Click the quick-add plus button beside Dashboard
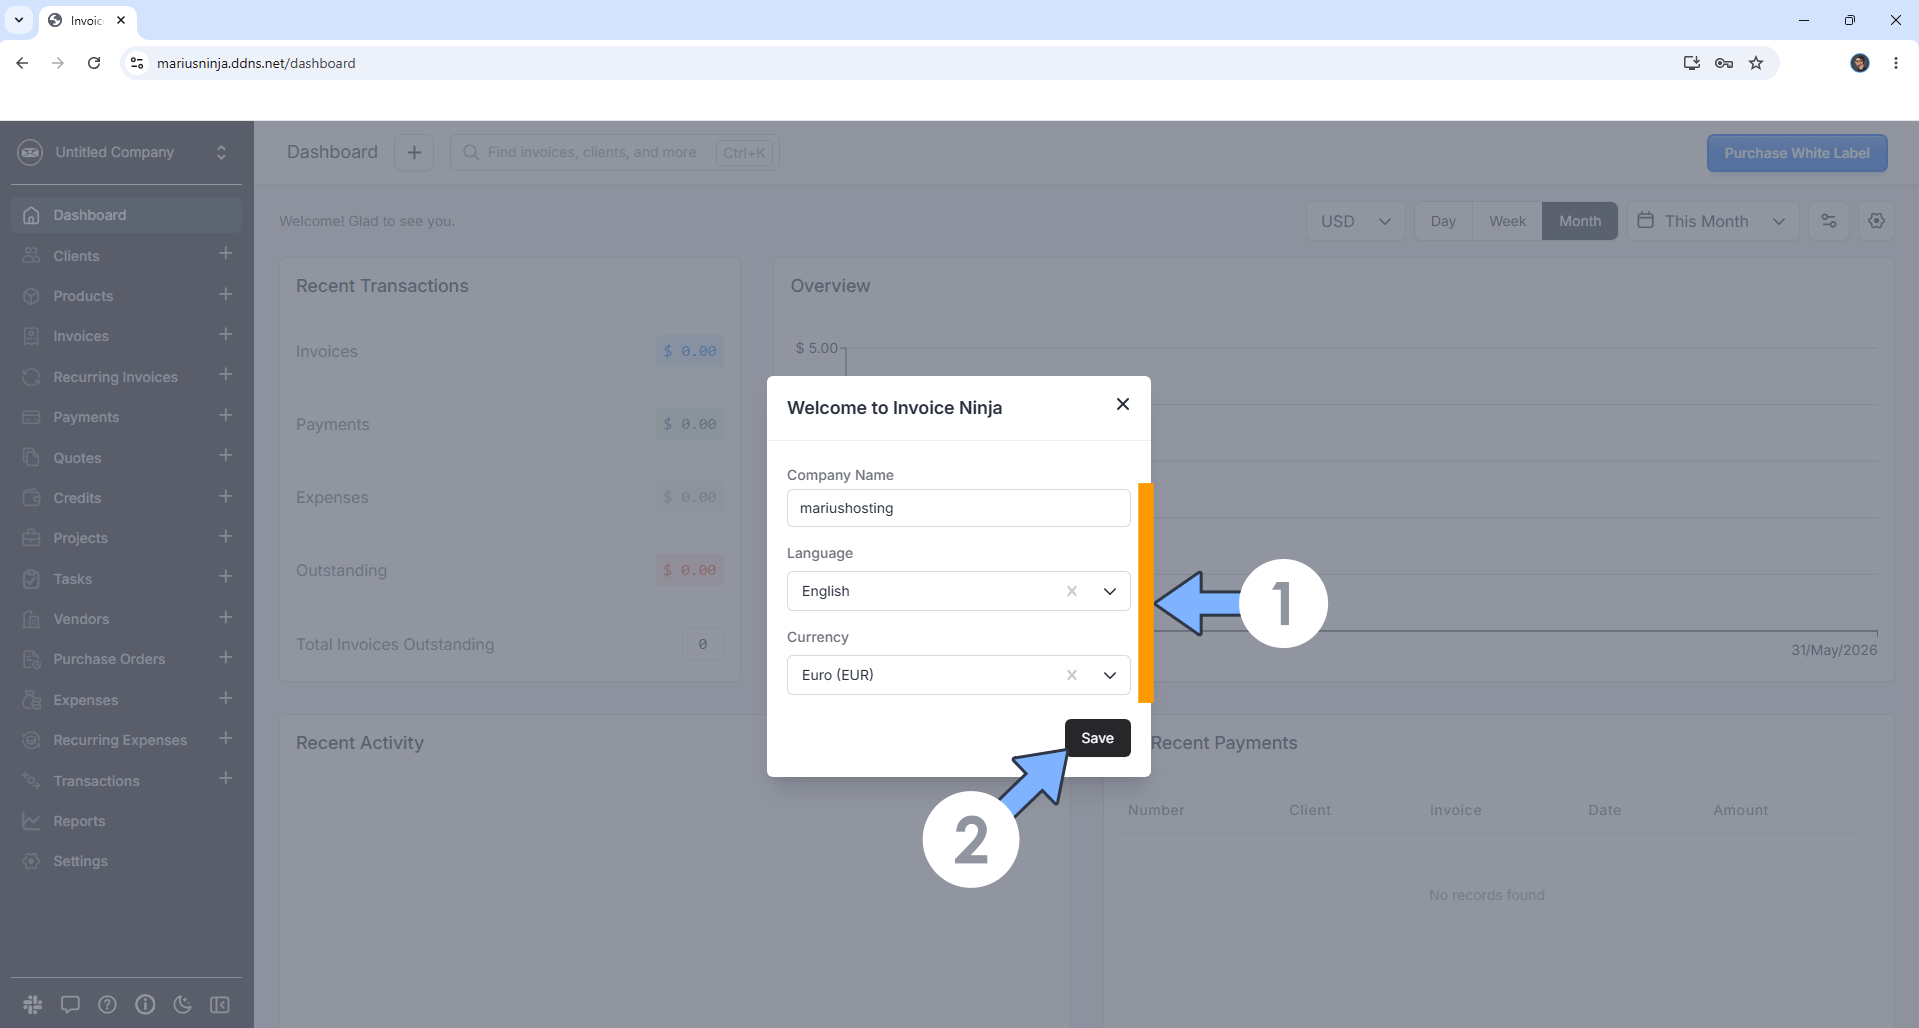 (414, 152)
